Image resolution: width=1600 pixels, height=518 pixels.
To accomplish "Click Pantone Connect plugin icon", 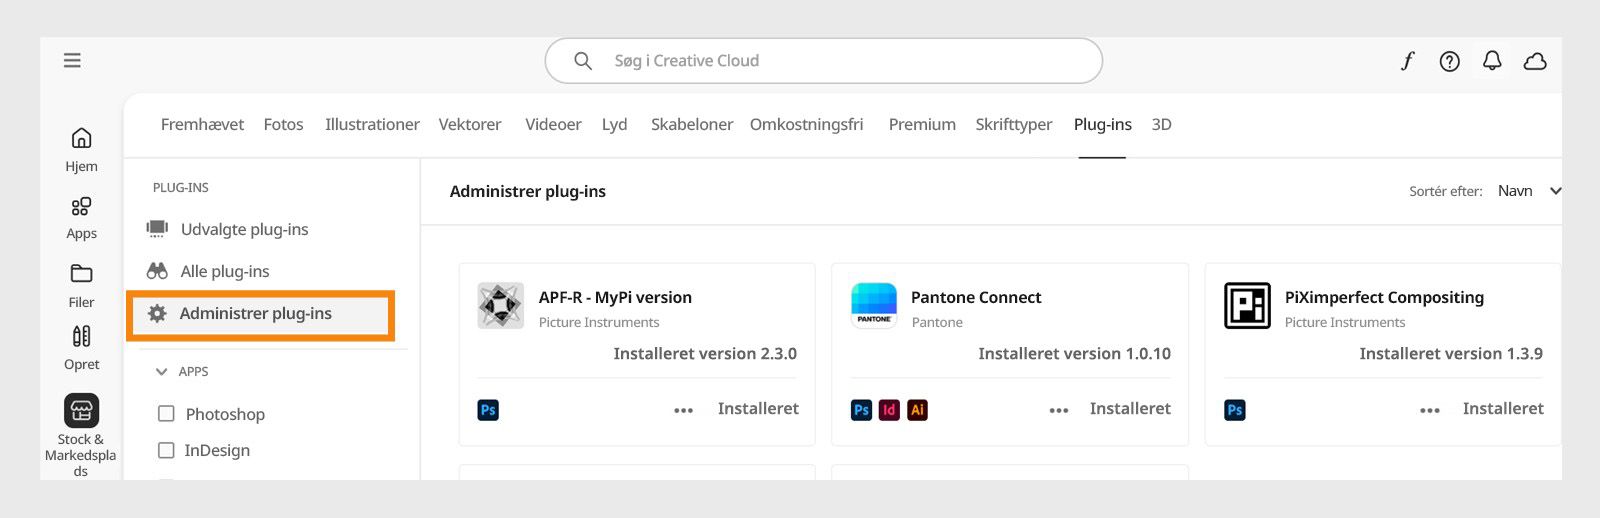I will (874, 305).
